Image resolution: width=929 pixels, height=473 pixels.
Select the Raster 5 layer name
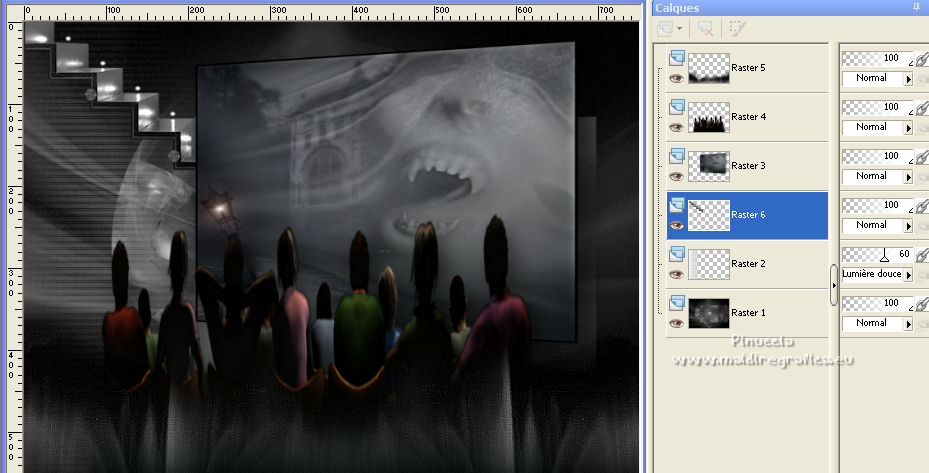click(748, 68)
